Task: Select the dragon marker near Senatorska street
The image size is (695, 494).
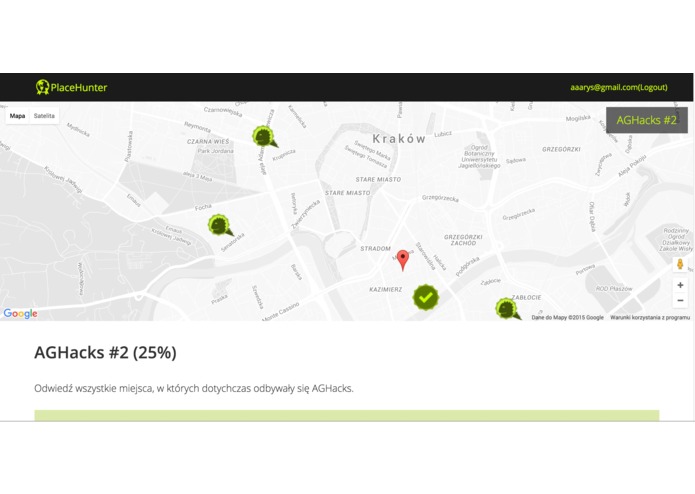Action: (x=220, y=225)
